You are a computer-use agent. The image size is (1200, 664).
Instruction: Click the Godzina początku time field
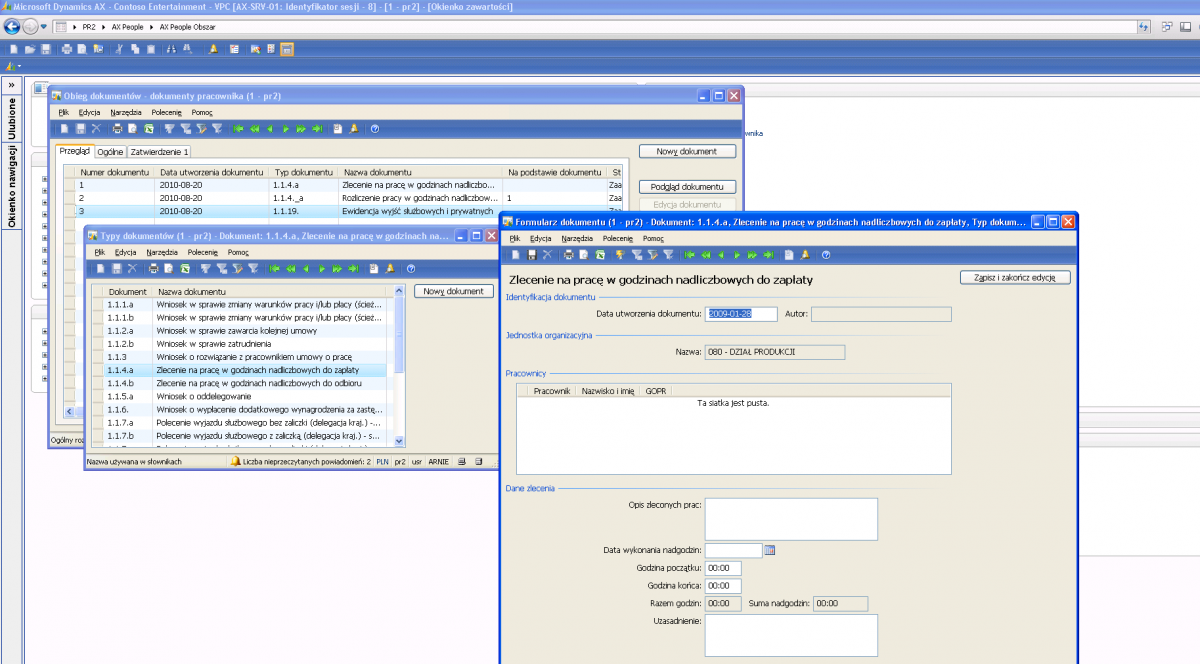tap(722, 568)
